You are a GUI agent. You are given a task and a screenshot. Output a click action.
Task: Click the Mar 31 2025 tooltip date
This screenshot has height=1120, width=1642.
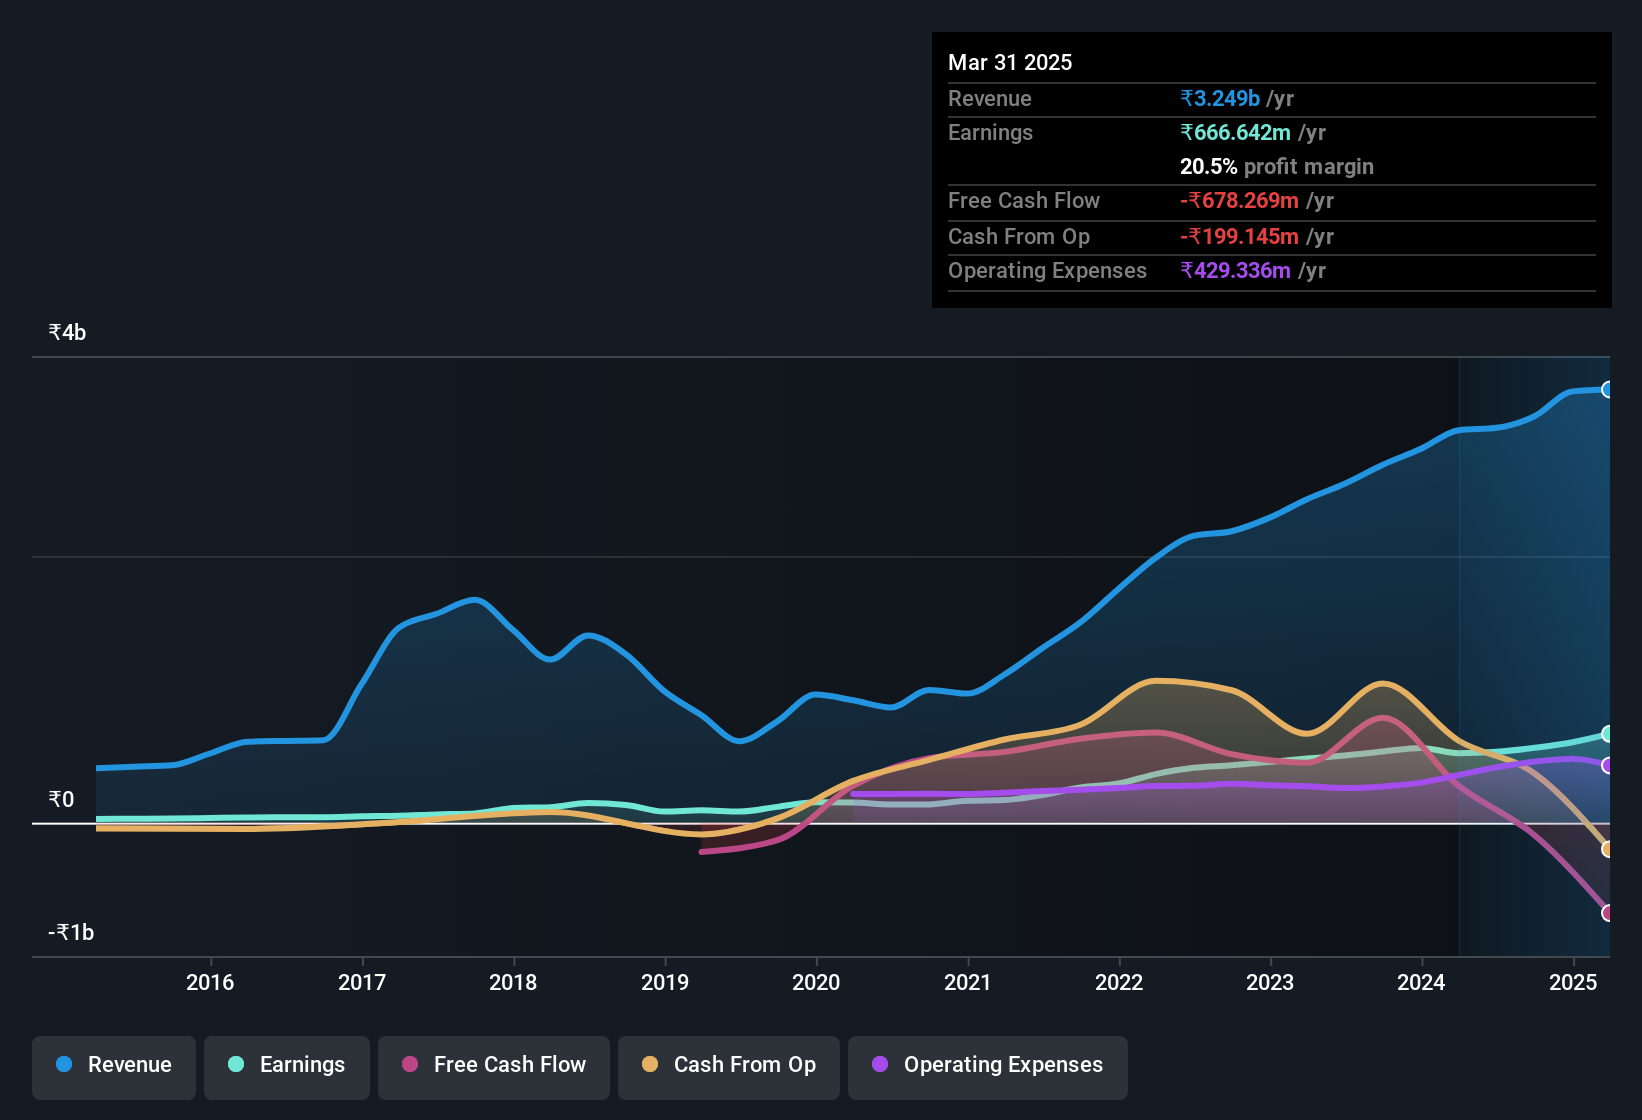click(x=1010, y=63)
